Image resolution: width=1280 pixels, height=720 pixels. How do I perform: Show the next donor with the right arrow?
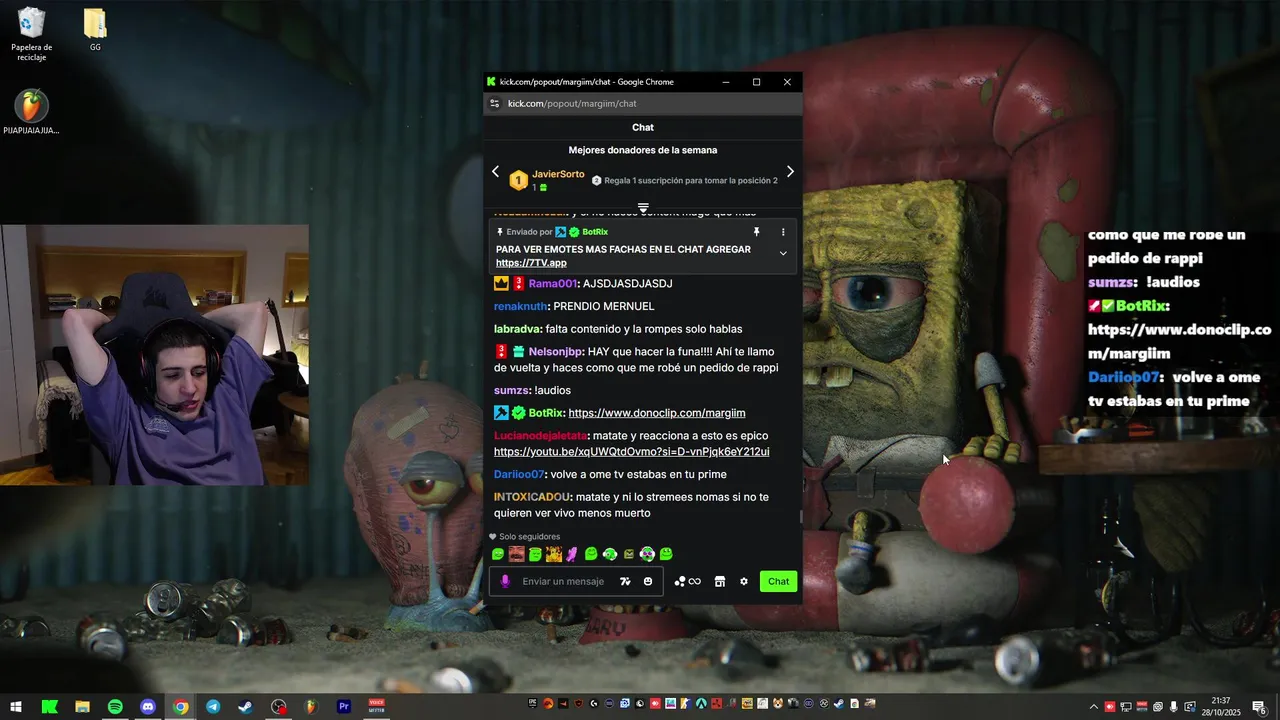point(790,172)
